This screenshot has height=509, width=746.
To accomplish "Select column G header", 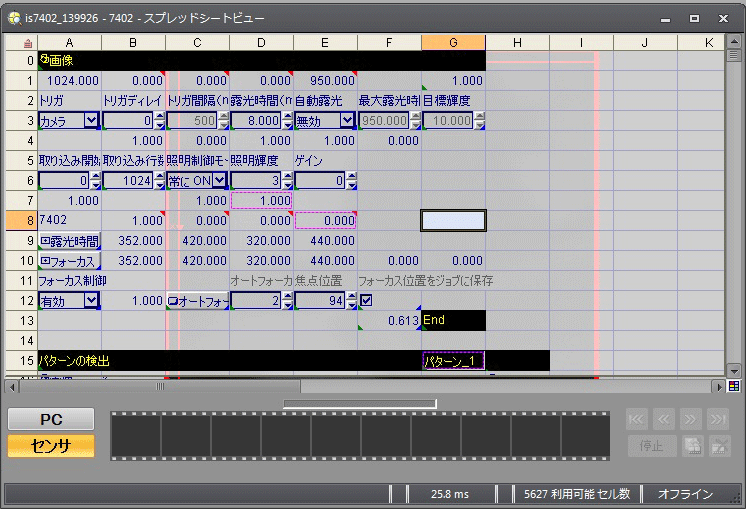I will pos(453,42).
